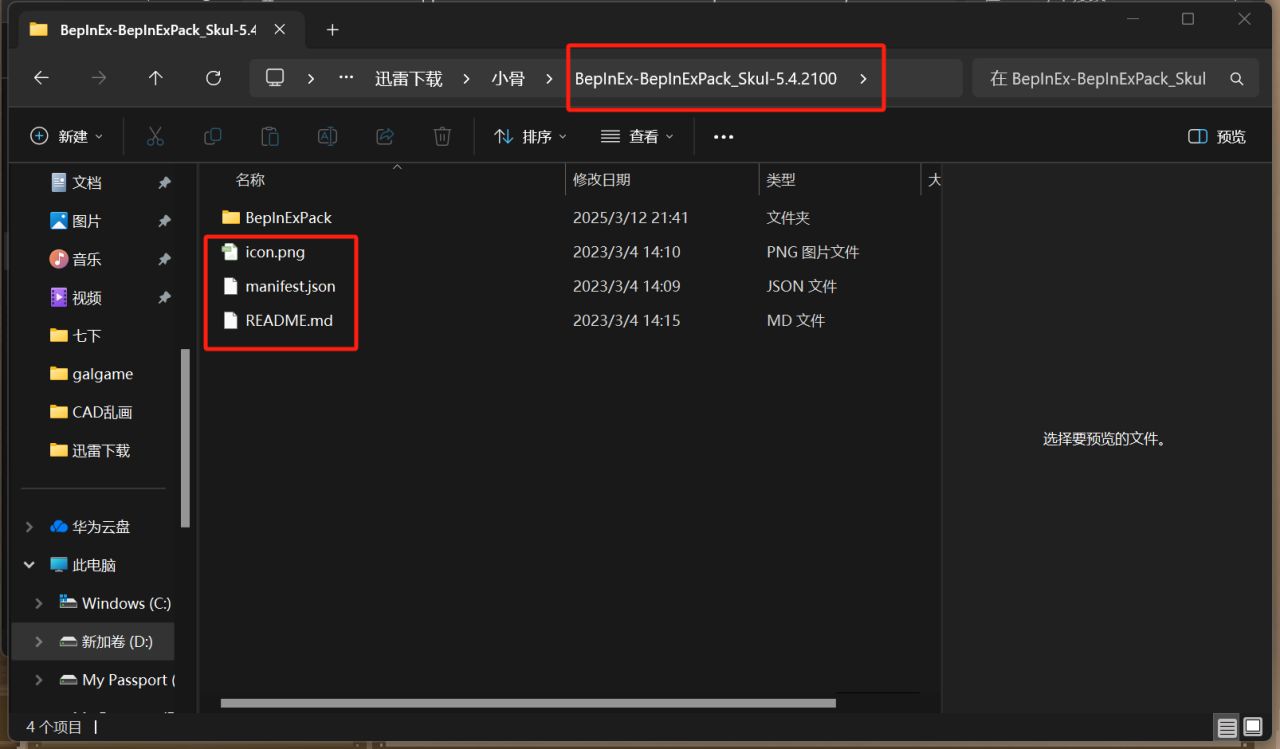Image resolution: width=1280 pixels, height=749 pixels.
Task: Open 七下 folder in sidebar
Action: [x=76, y=336]
